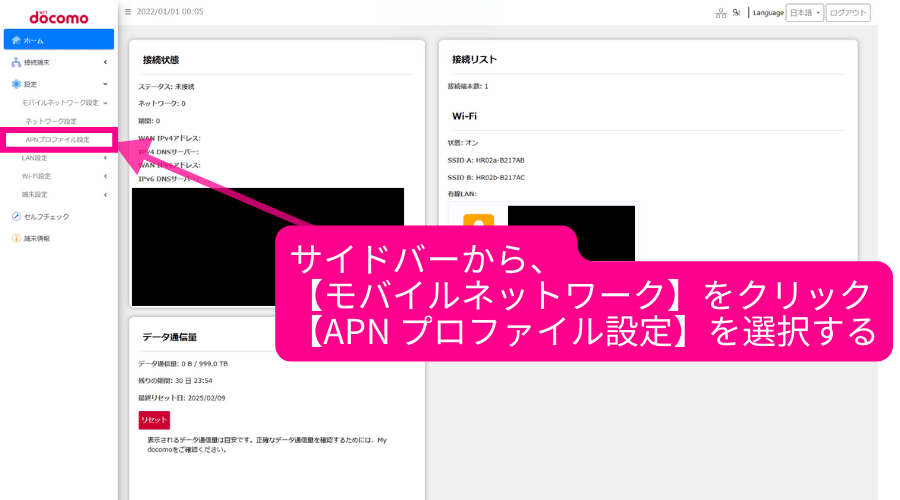Click the 接続端末数: 1 line
Image resolution: width=900 pixels, height=500 pixels.
coord(468,86)
